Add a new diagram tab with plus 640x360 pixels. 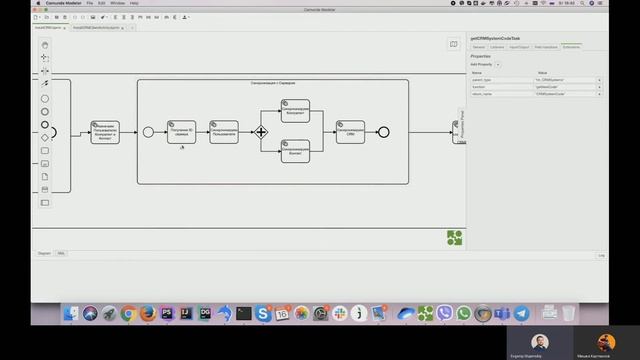[131, 28]
